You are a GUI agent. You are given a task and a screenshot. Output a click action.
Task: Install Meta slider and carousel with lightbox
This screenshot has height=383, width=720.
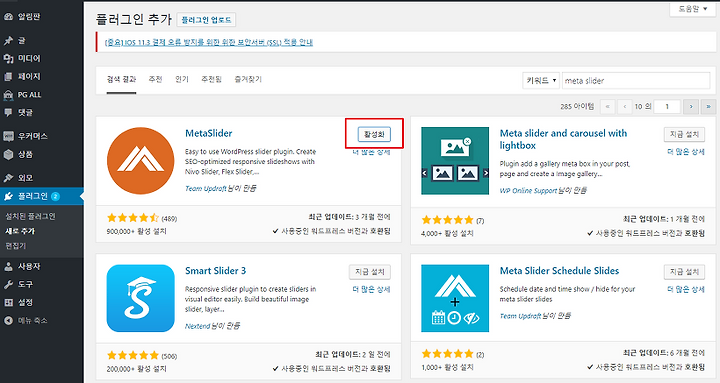coord(684,134)
